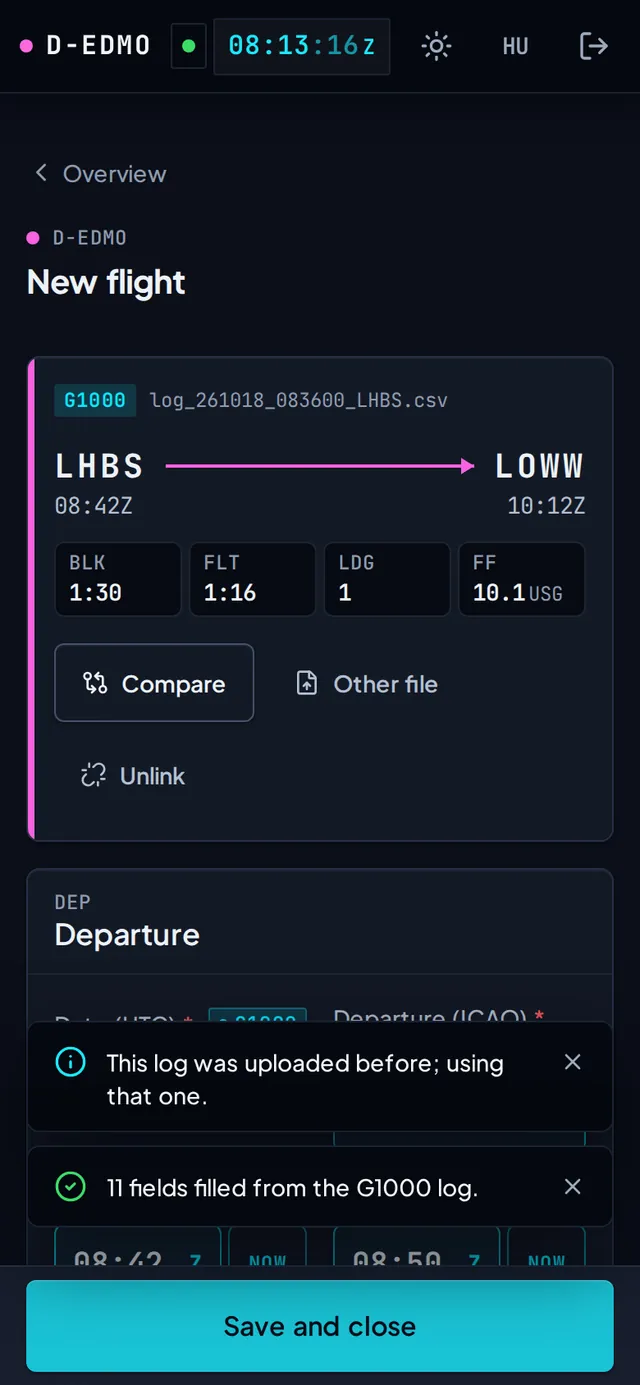Viewport: 640px width, 1385px height.
Task: Click the G1000 badge on log card
Action: [x=95, y=400]
